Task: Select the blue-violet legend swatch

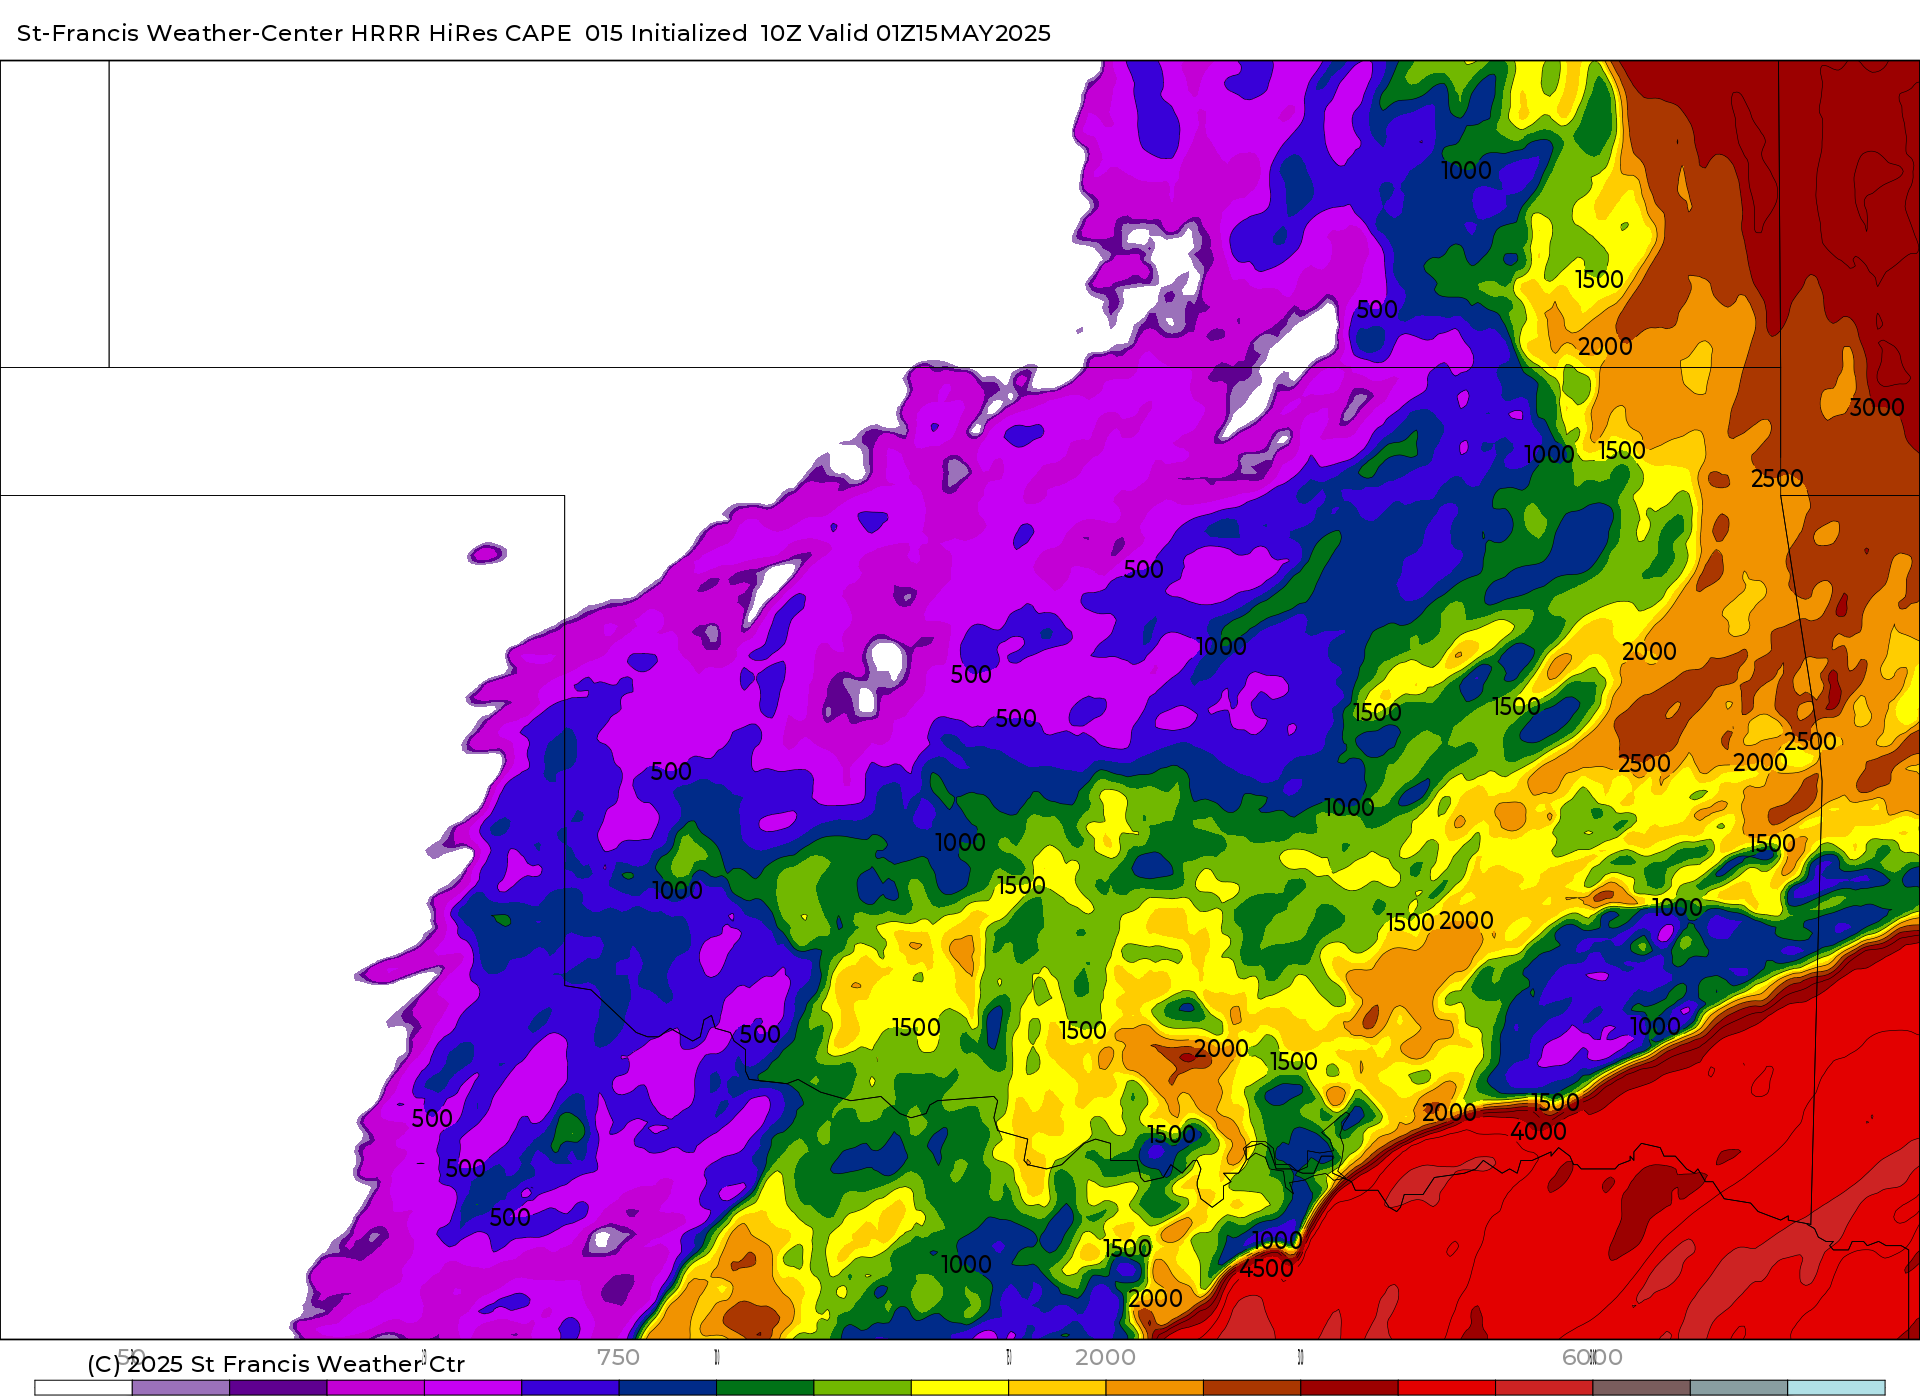Action: (x=570, y=1387)
